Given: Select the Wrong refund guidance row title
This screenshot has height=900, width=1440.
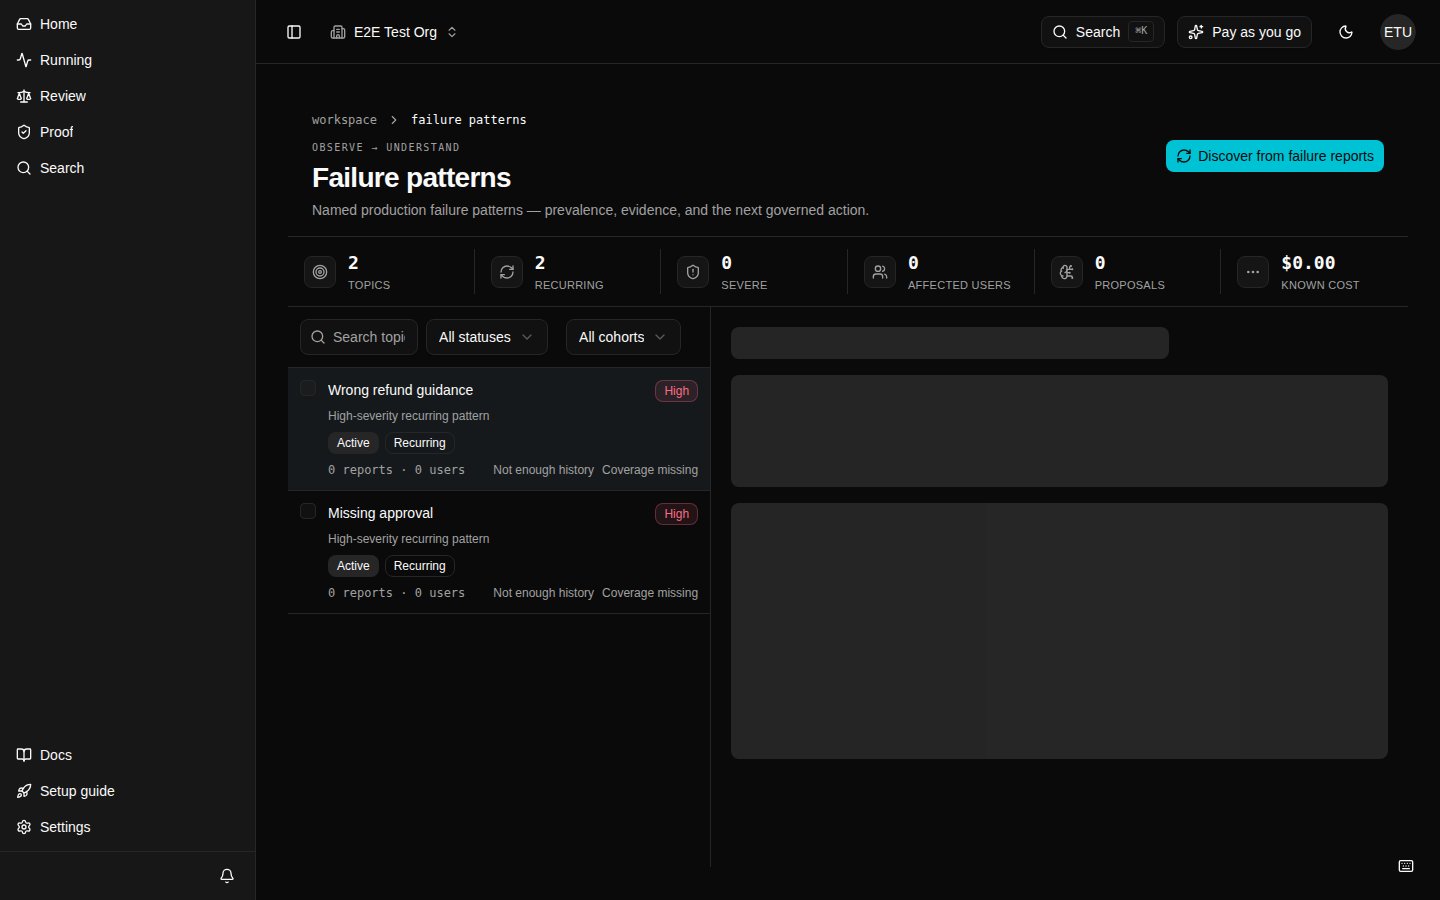Looking at the screenshot, I should [x=400, y=390].
